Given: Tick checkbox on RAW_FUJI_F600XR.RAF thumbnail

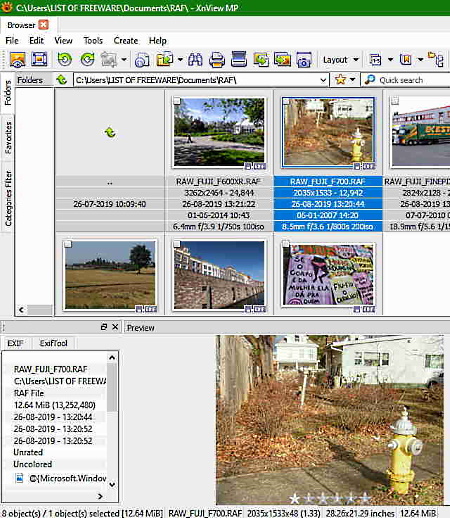Looking at the screenshot, I should click(177, 101).
